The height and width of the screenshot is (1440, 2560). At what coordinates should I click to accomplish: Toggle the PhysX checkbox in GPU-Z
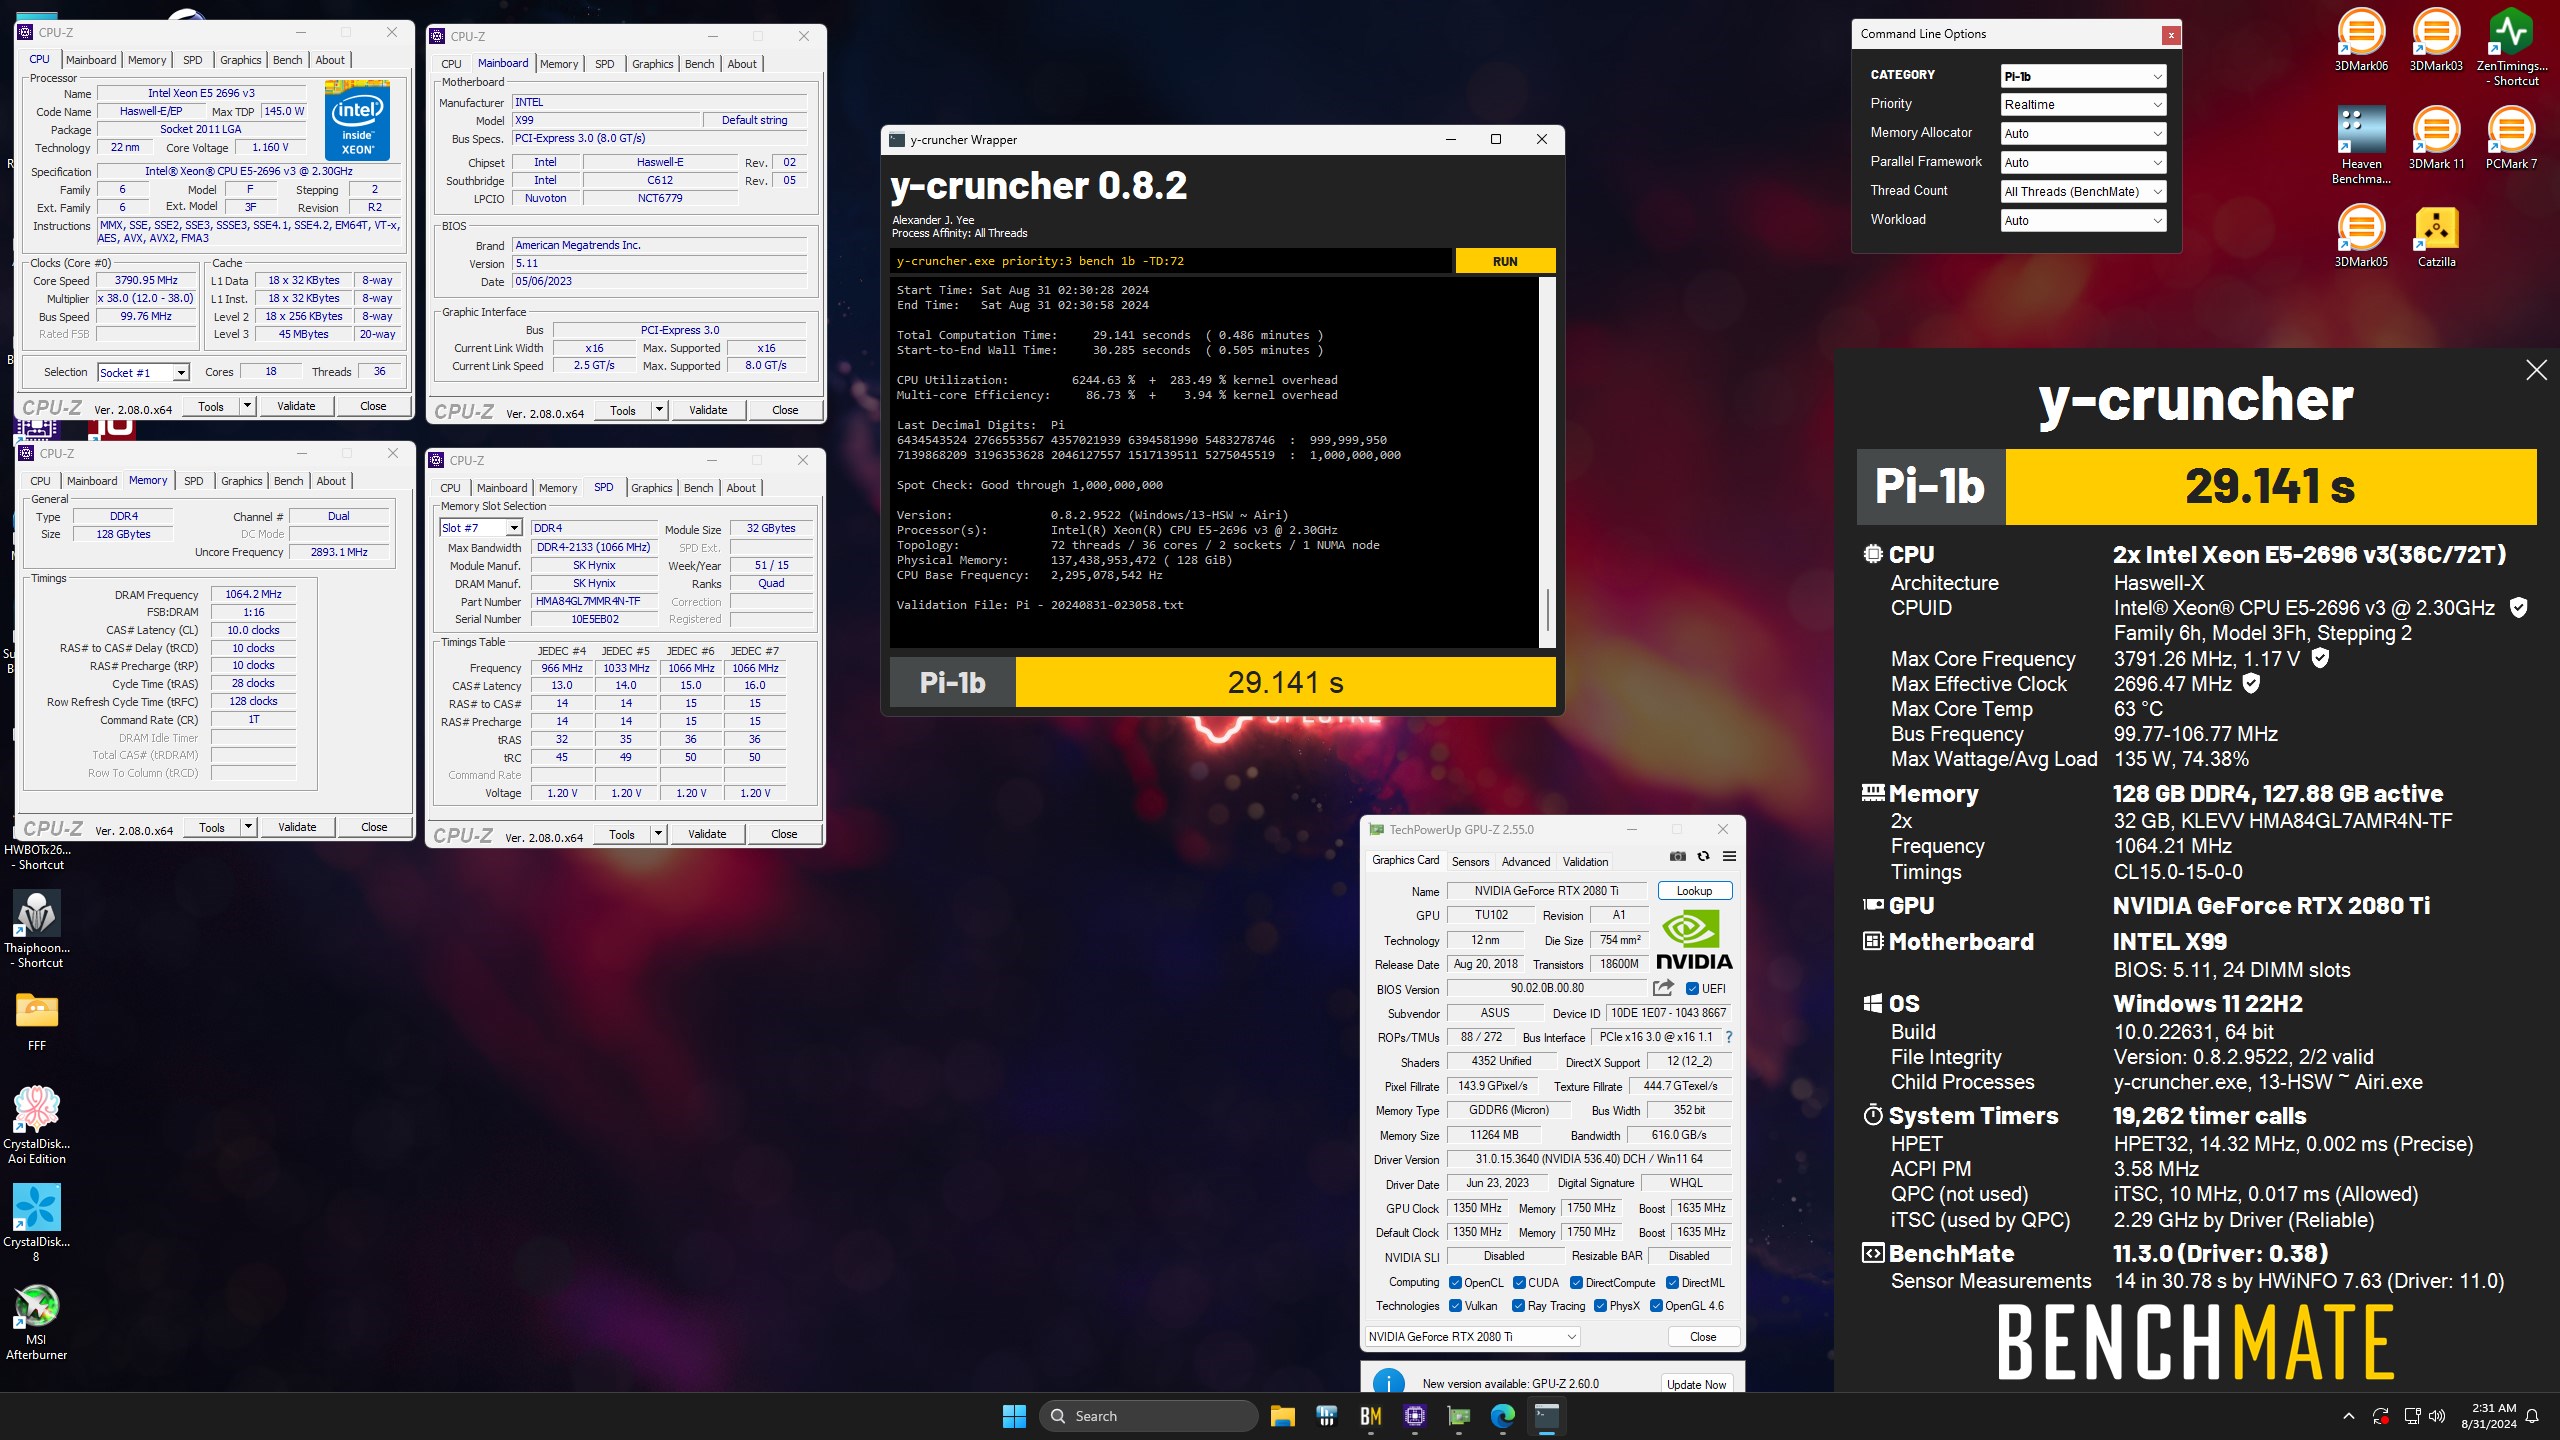point(1600,1306)
